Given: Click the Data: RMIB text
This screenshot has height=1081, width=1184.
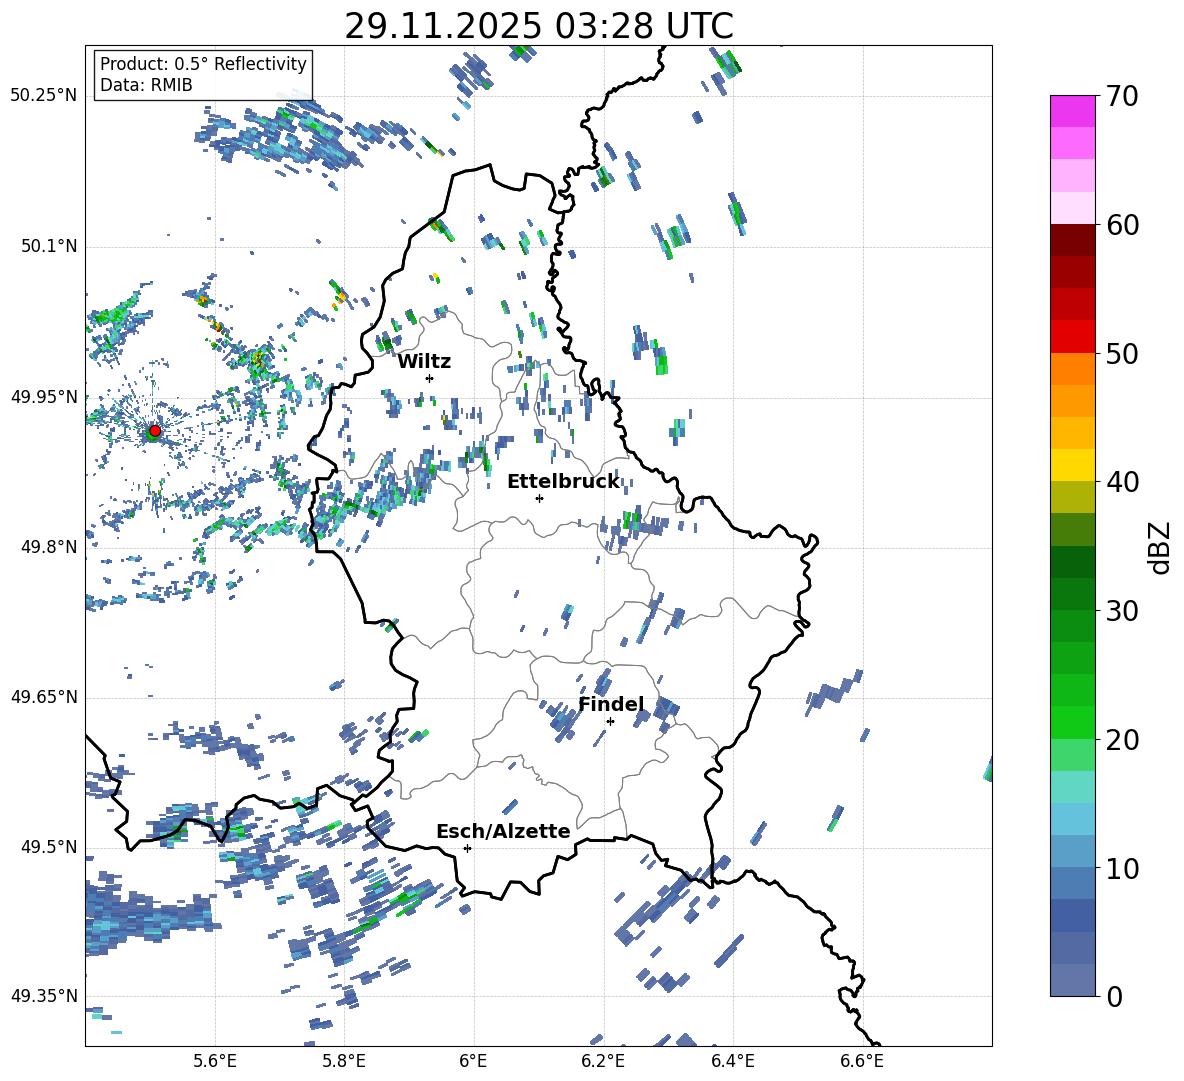Looking at the screenshot, I should 146,85.
